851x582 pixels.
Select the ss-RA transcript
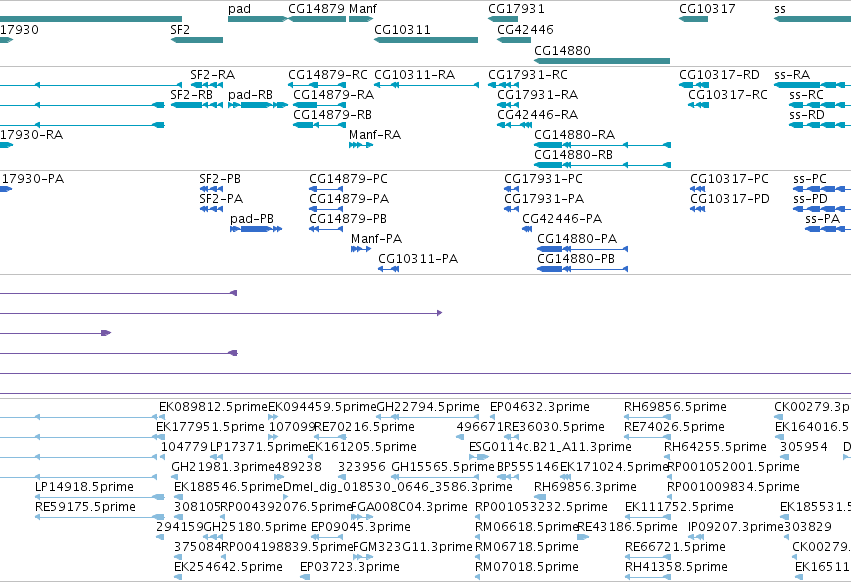[812, 85]
